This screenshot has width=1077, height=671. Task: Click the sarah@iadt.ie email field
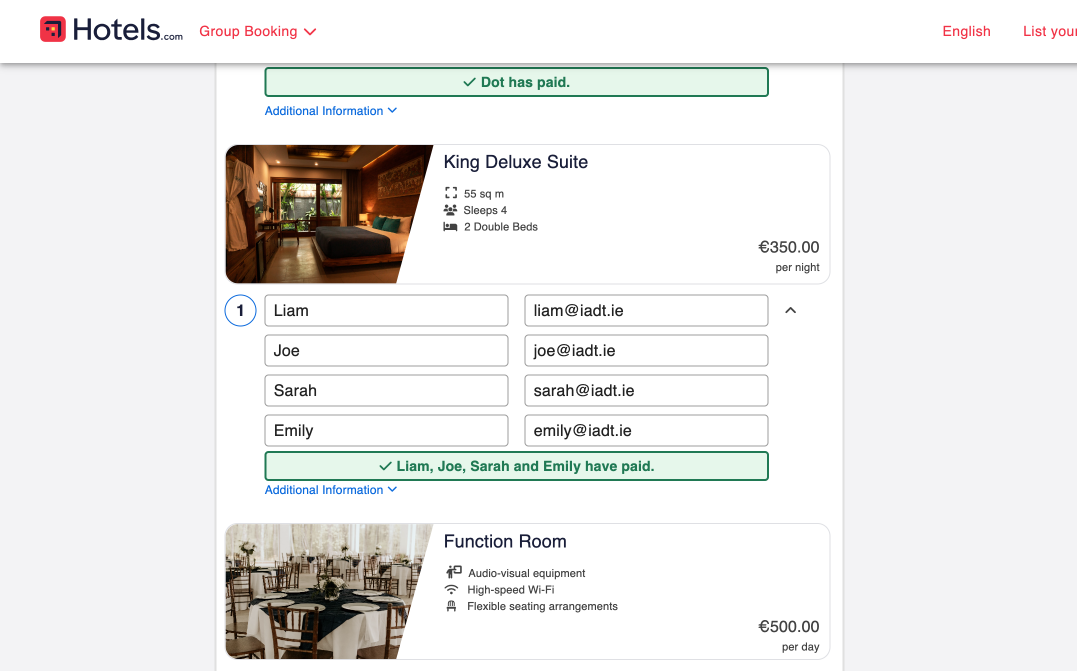646,391
